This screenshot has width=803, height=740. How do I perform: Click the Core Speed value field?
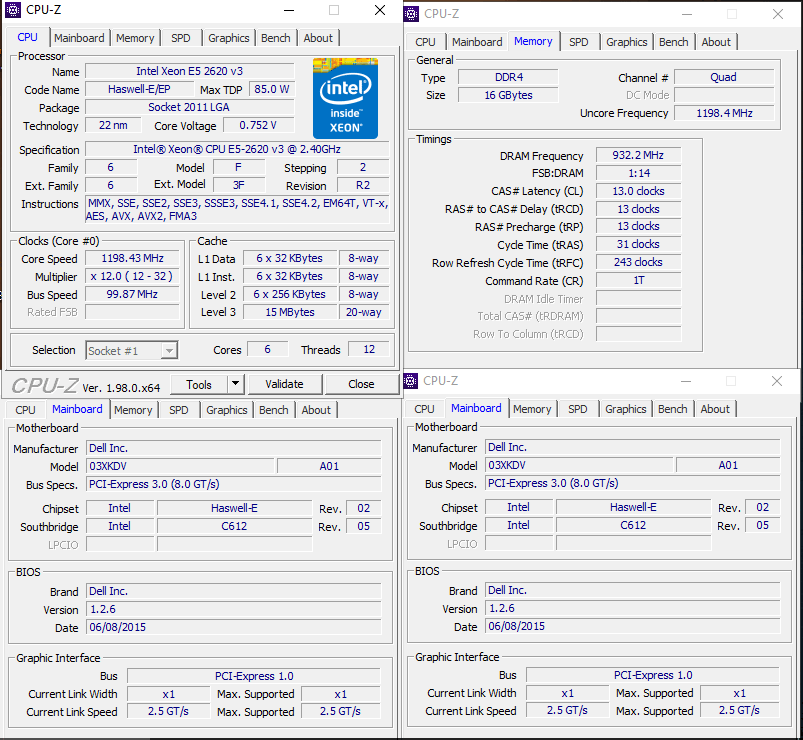point(132,258)
